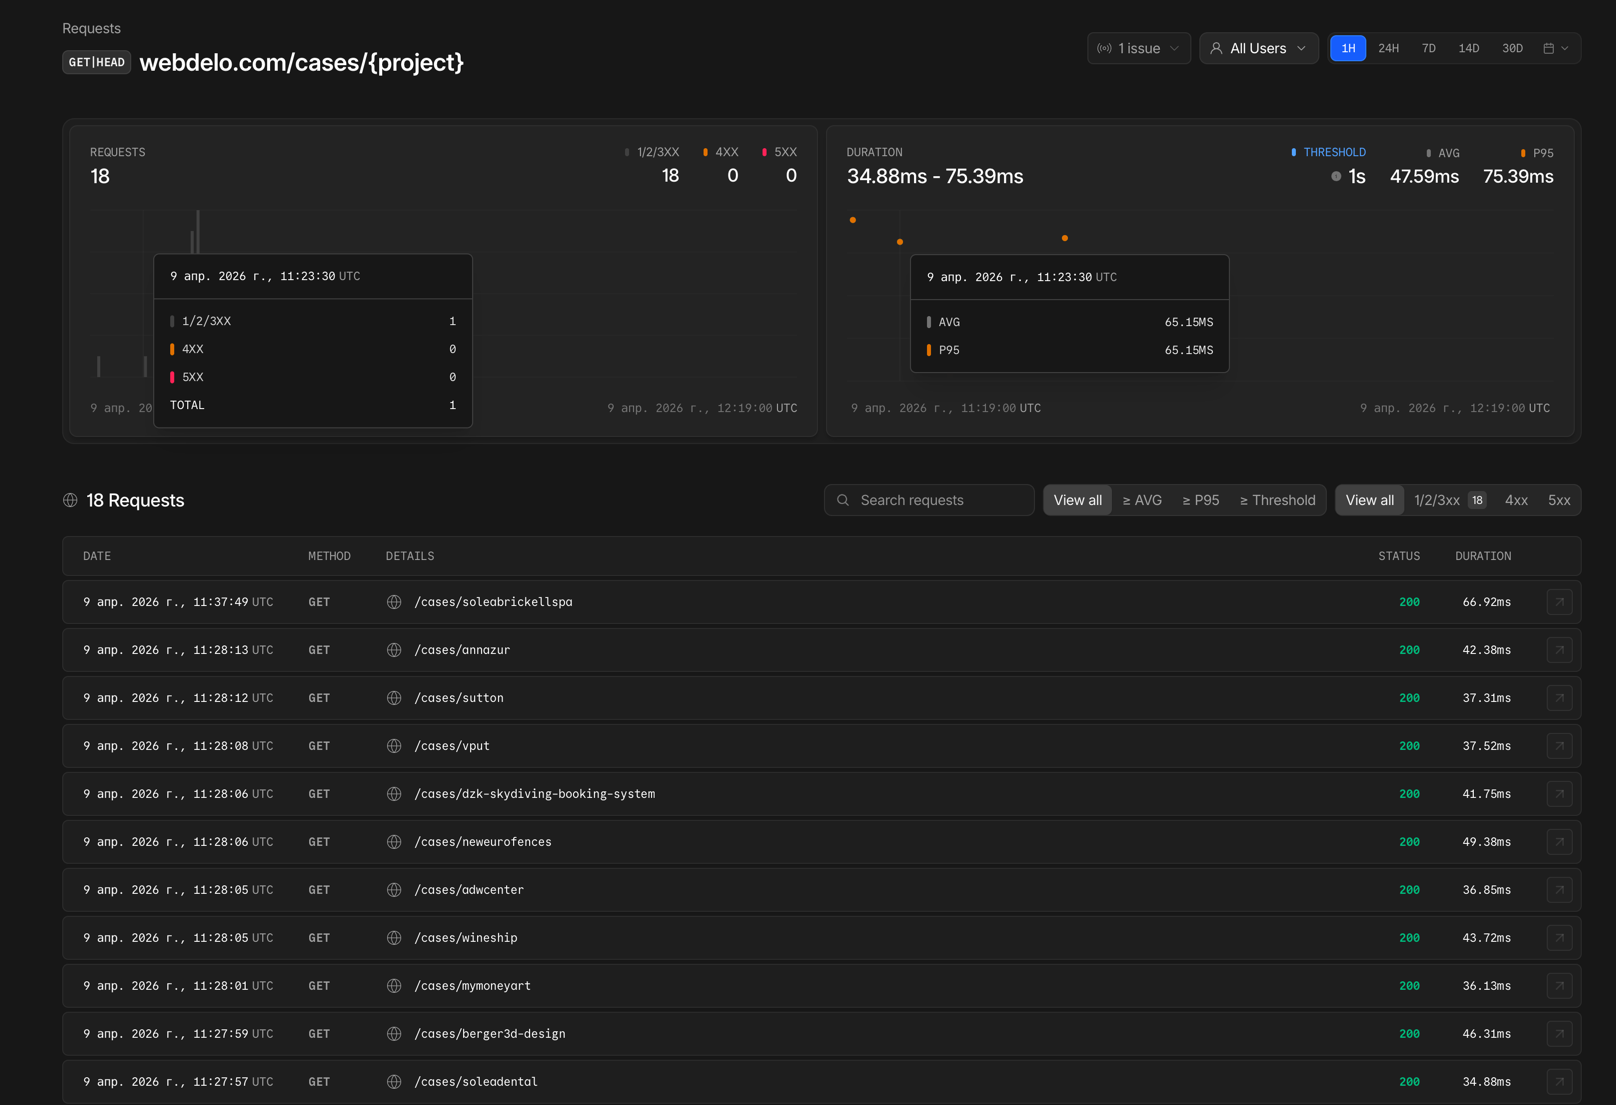Toggle the 5xx status filter
This screenshot has height=1105, width=1616.
(x=1559, y=500)
